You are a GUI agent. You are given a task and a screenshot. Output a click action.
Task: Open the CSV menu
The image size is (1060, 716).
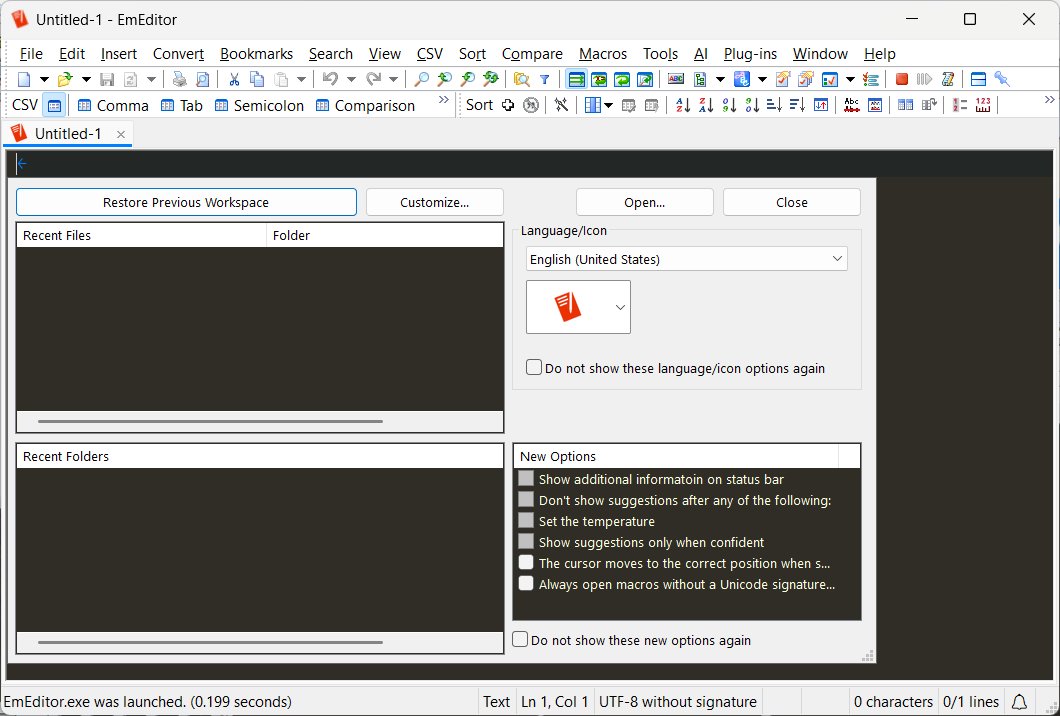pyautogui.click(x=429, y=54)
